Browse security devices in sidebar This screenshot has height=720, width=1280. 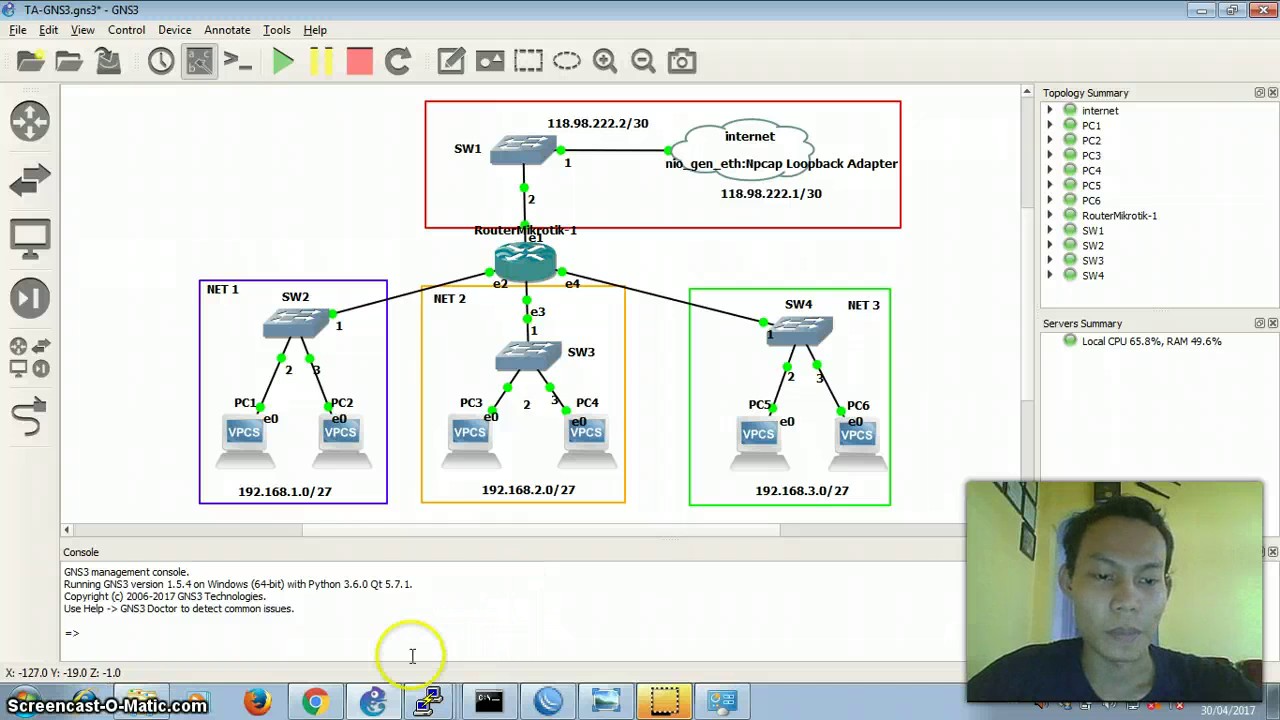pos(30,298)
